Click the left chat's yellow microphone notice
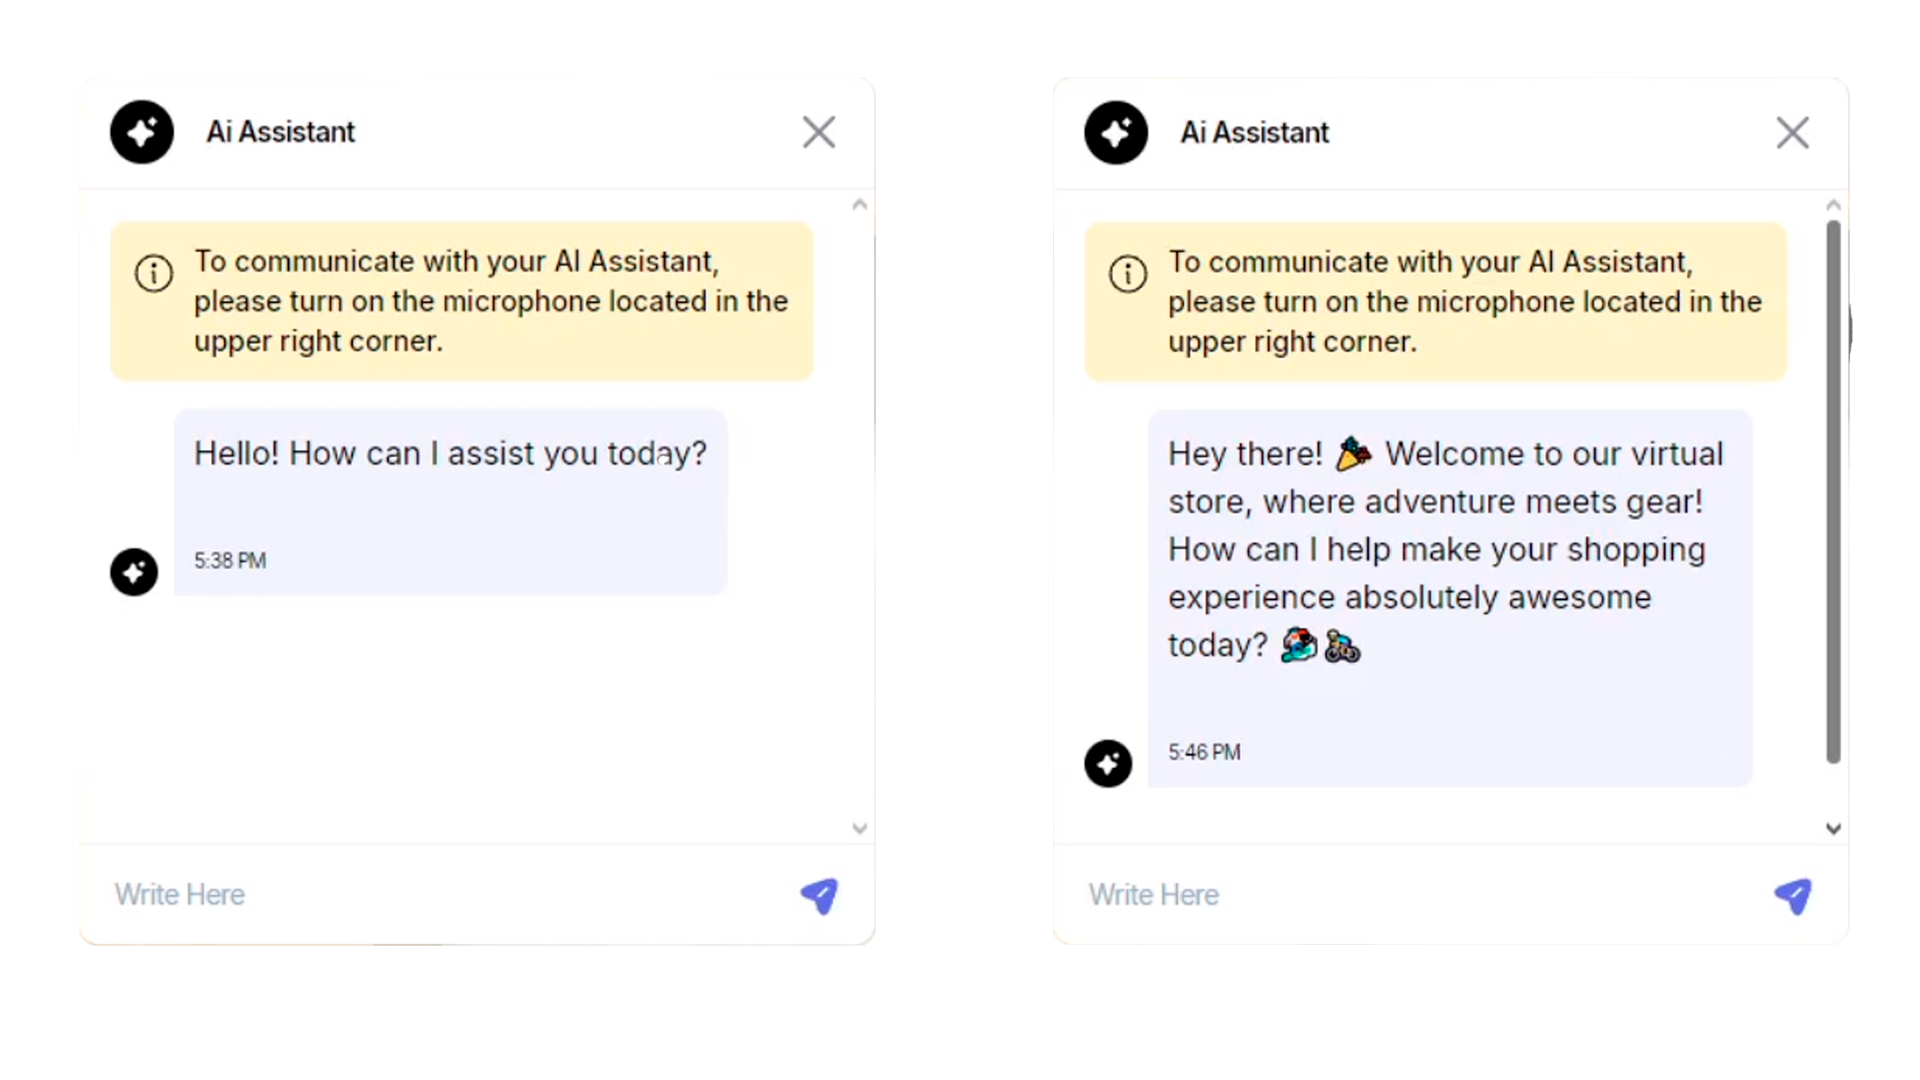Viewport: 1920px width, 1080px height. click(x=462, y=301)
